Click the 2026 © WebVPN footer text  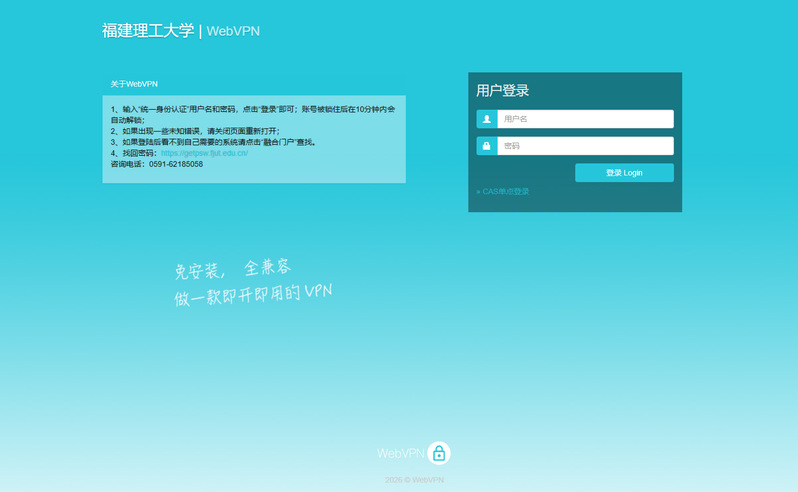click(x=414, y=480)
